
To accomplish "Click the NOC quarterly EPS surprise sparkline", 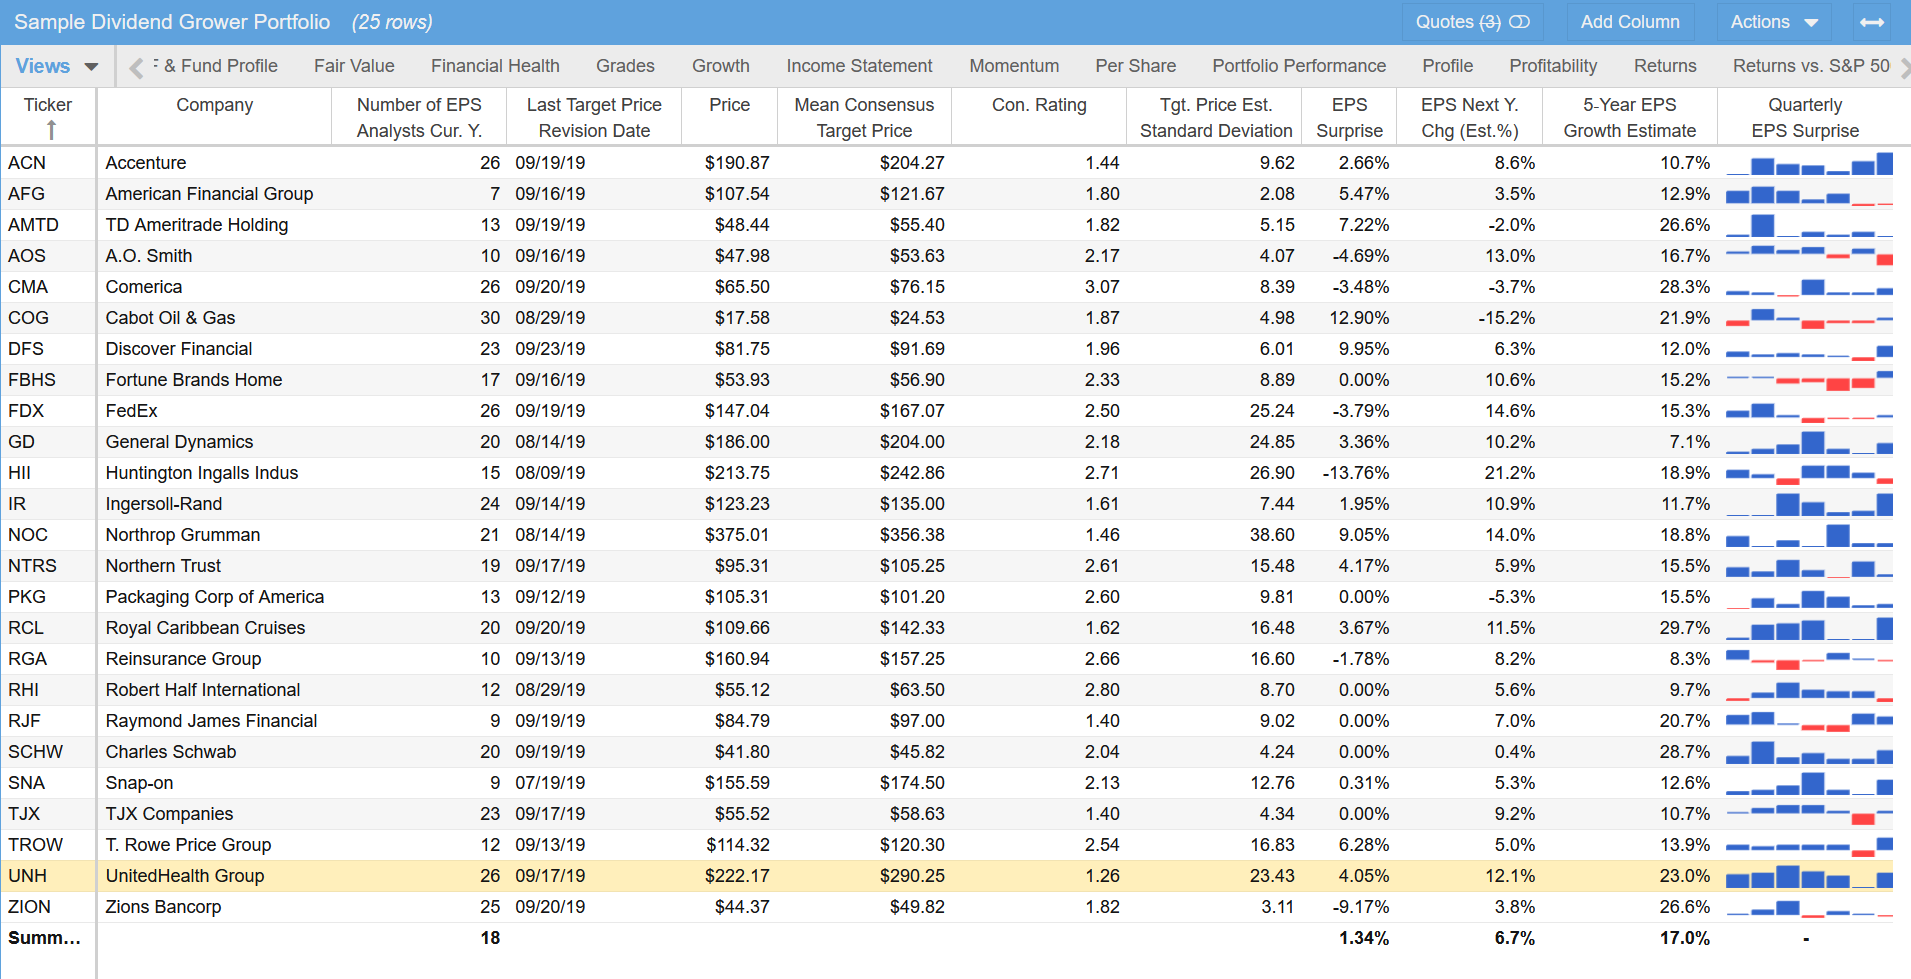I will [1809, 535].
